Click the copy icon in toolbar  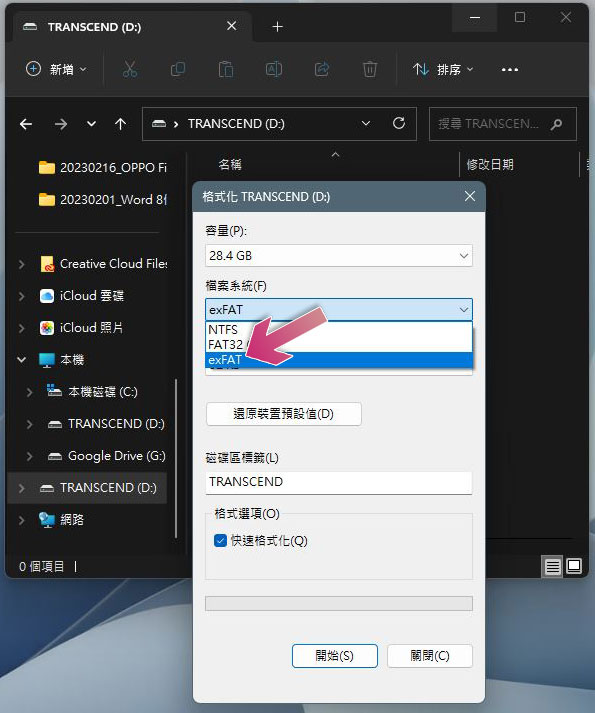pos(178,70)
